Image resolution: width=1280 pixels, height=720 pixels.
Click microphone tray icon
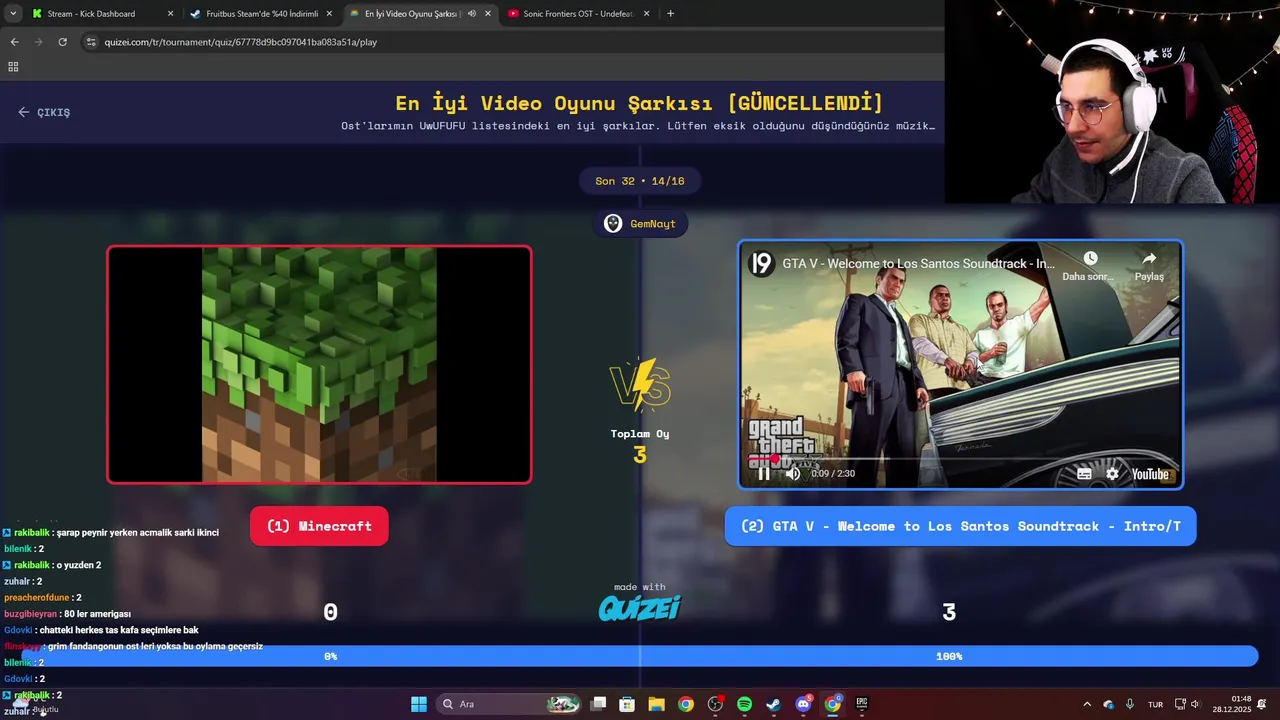click(1130, 704)
